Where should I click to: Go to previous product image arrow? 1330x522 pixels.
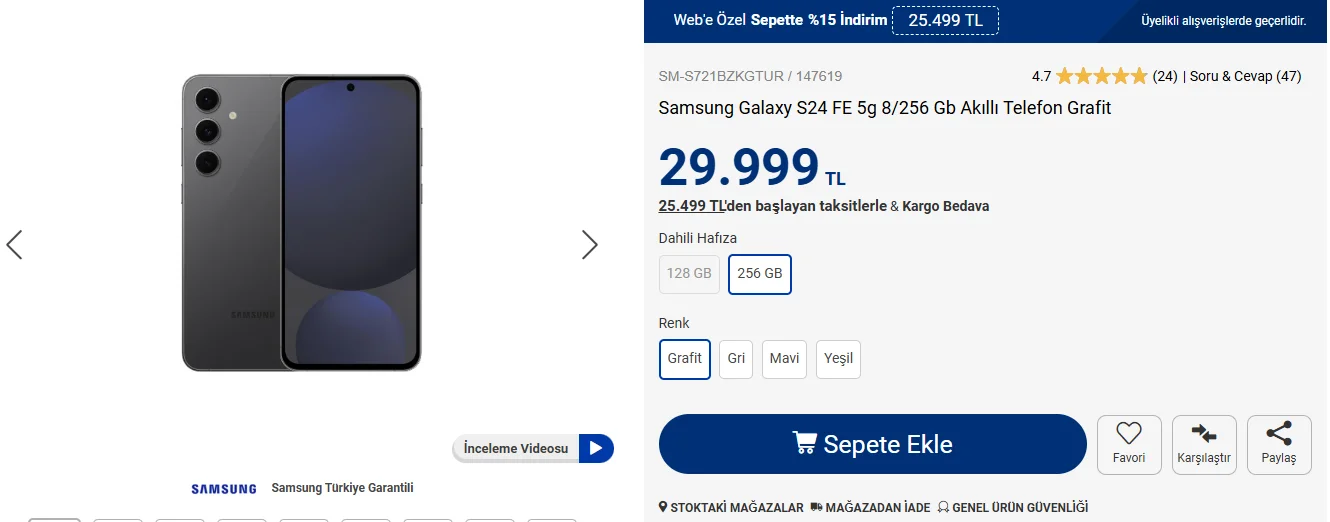pos(14,245)
